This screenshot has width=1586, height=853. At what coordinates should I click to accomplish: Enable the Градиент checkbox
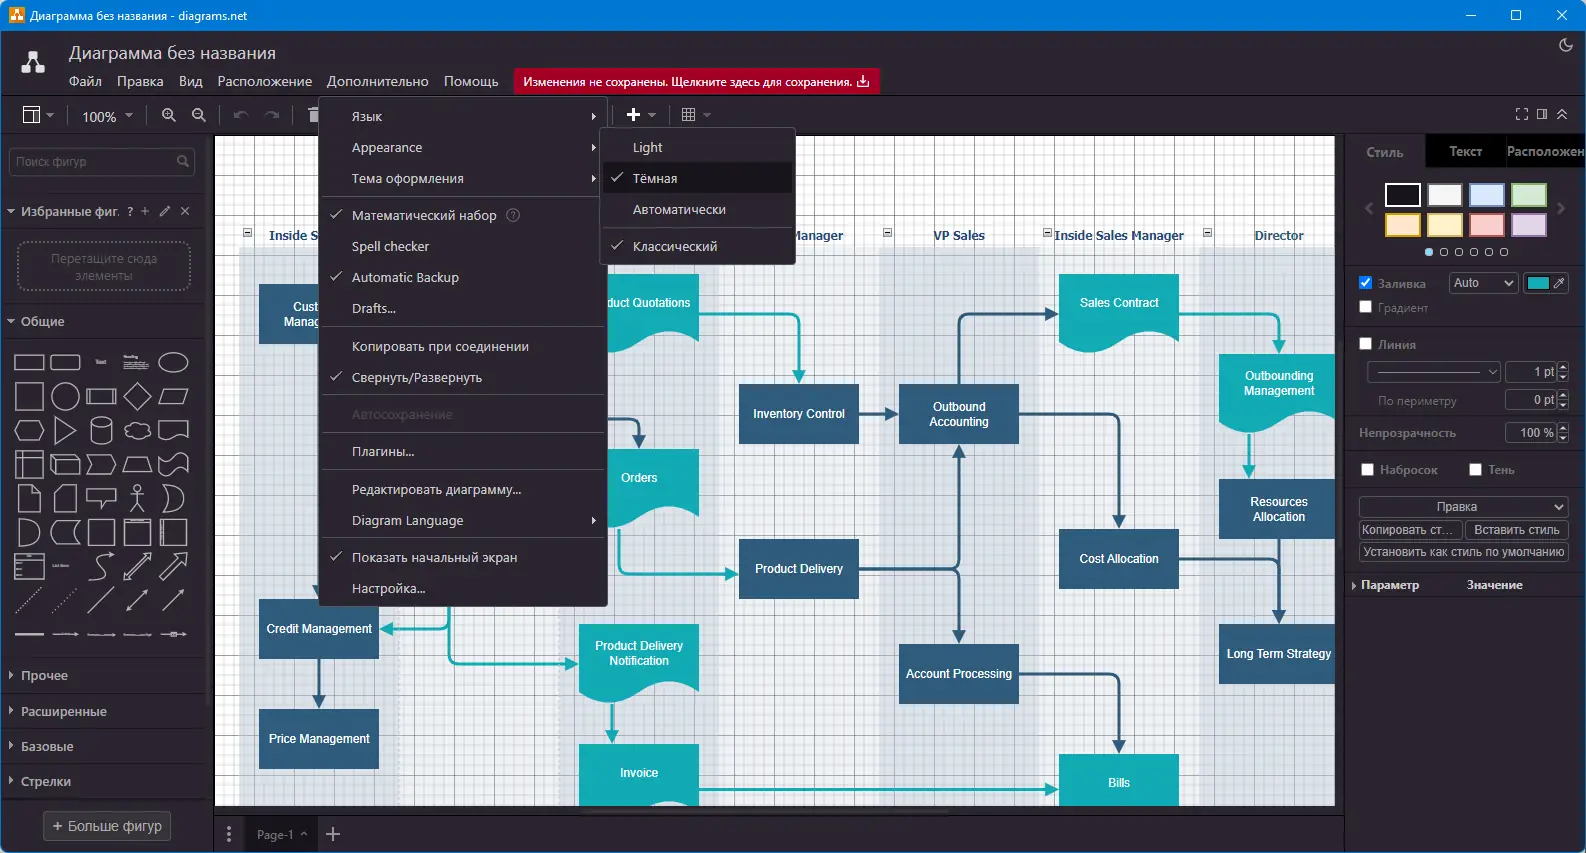click(1366, 307)
